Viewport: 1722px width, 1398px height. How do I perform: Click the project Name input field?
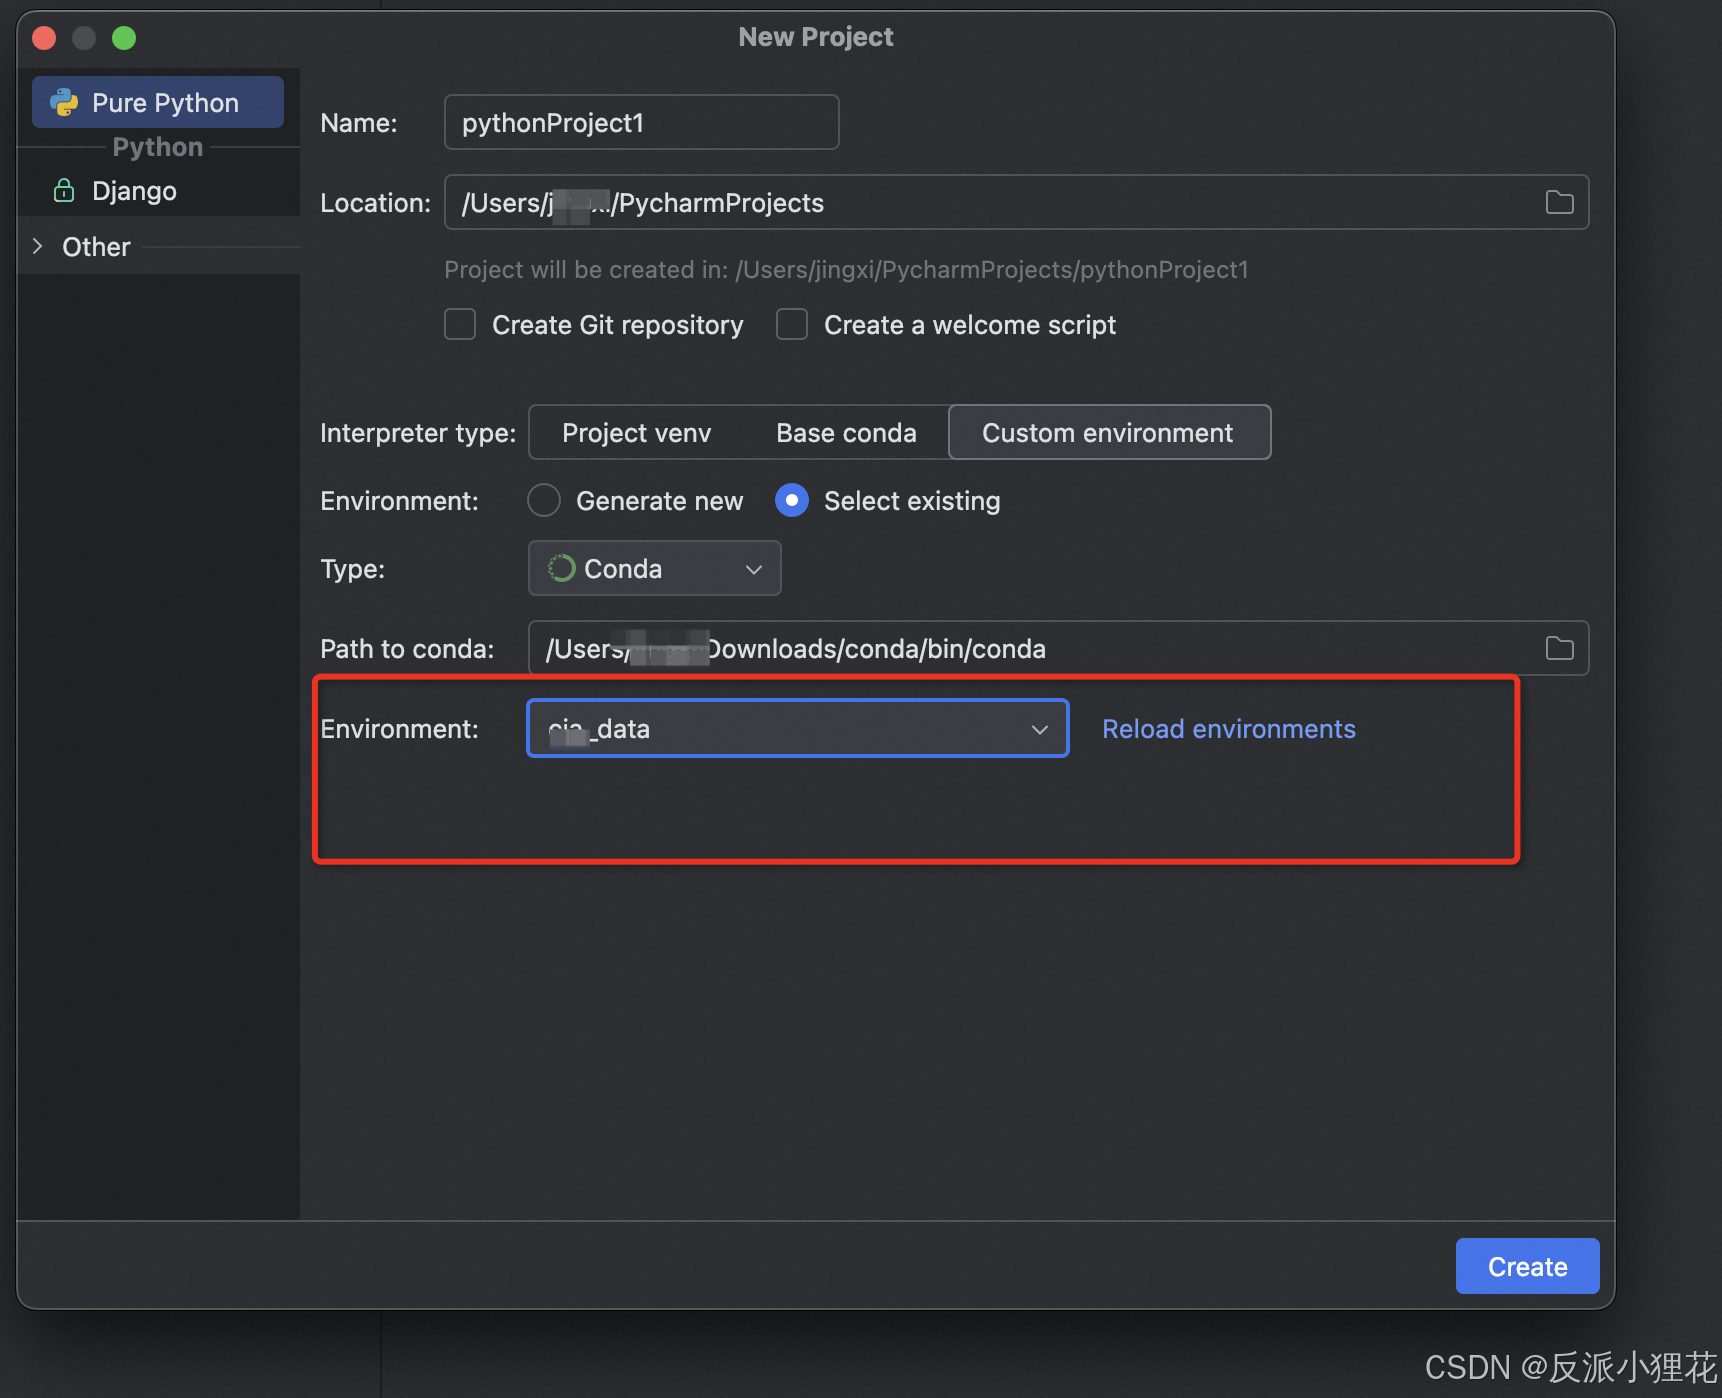641,122
